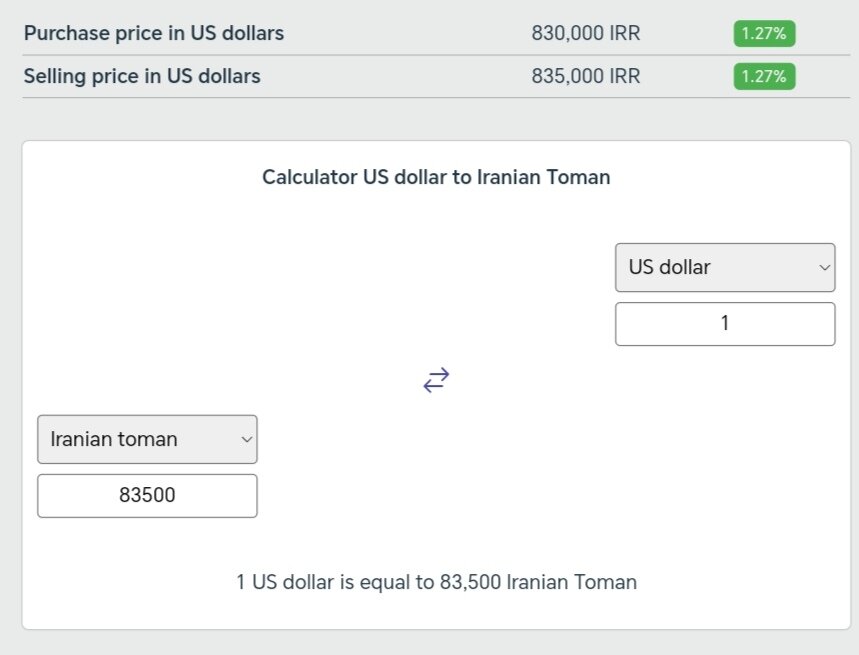This screenshot has width=859, height=655.
Task: Click the green 1.27% badge for purchase price
Action: (x=764, y=33)
